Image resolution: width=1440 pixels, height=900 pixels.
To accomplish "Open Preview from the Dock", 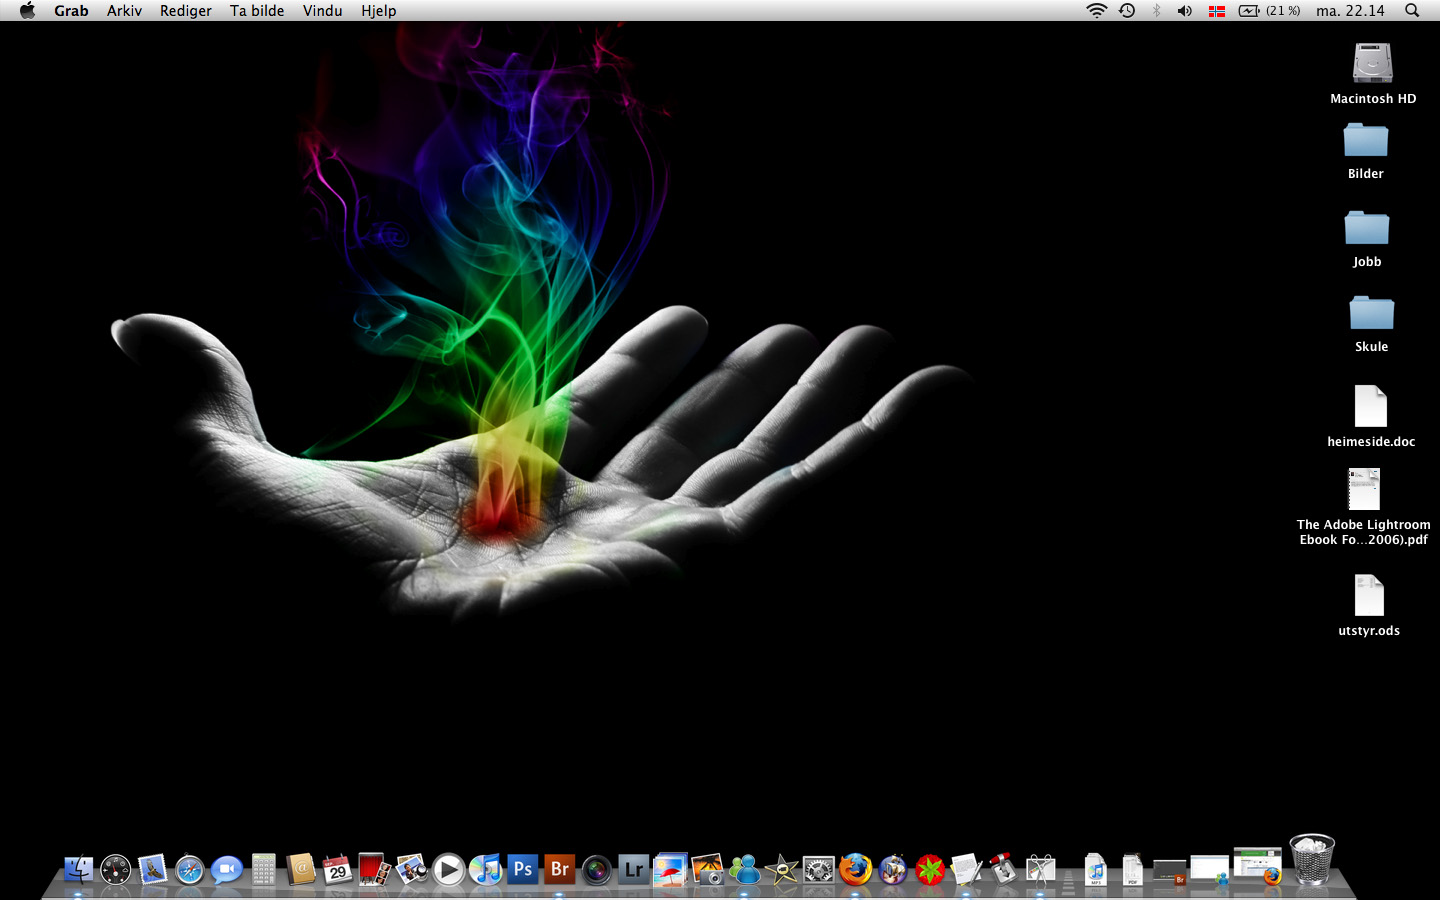I will [x=411, y=869].
